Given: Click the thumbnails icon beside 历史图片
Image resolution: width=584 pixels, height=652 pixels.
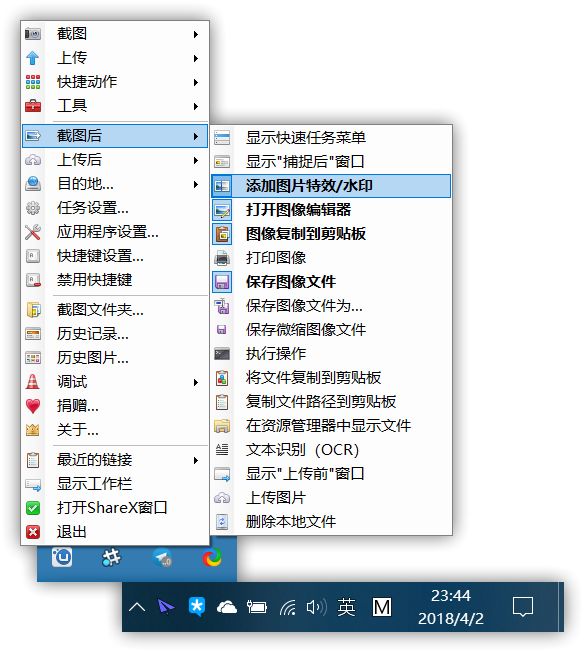Looking at the screenshot, I should [33, 358].
